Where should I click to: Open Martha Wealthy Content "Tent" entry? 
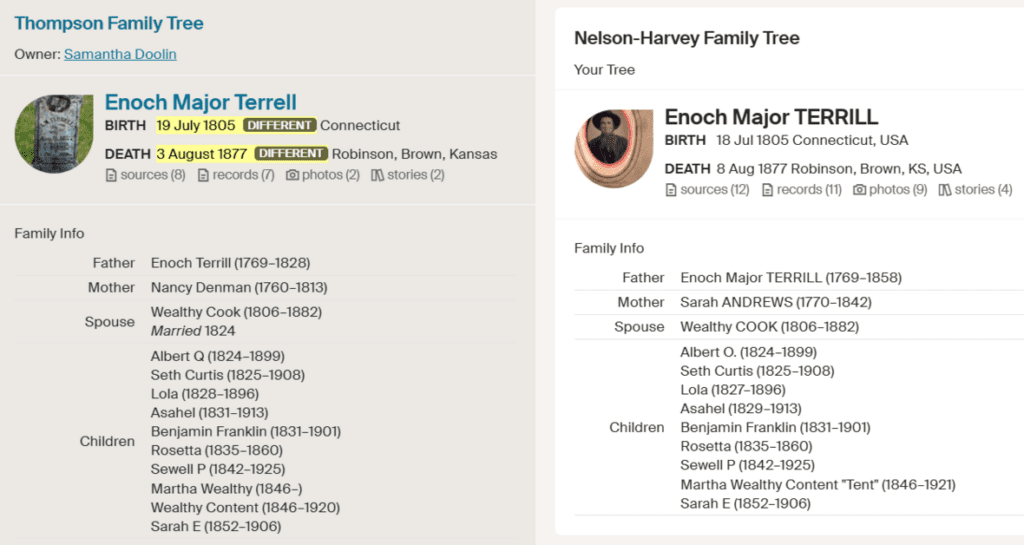(x=817, y=484)
